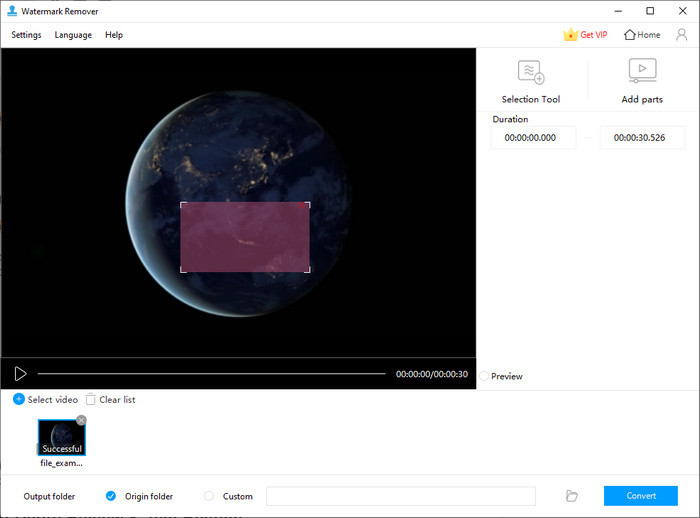Click the Convert button
The width and height of the screenshot is (700, 518).
tap(641, 496)
